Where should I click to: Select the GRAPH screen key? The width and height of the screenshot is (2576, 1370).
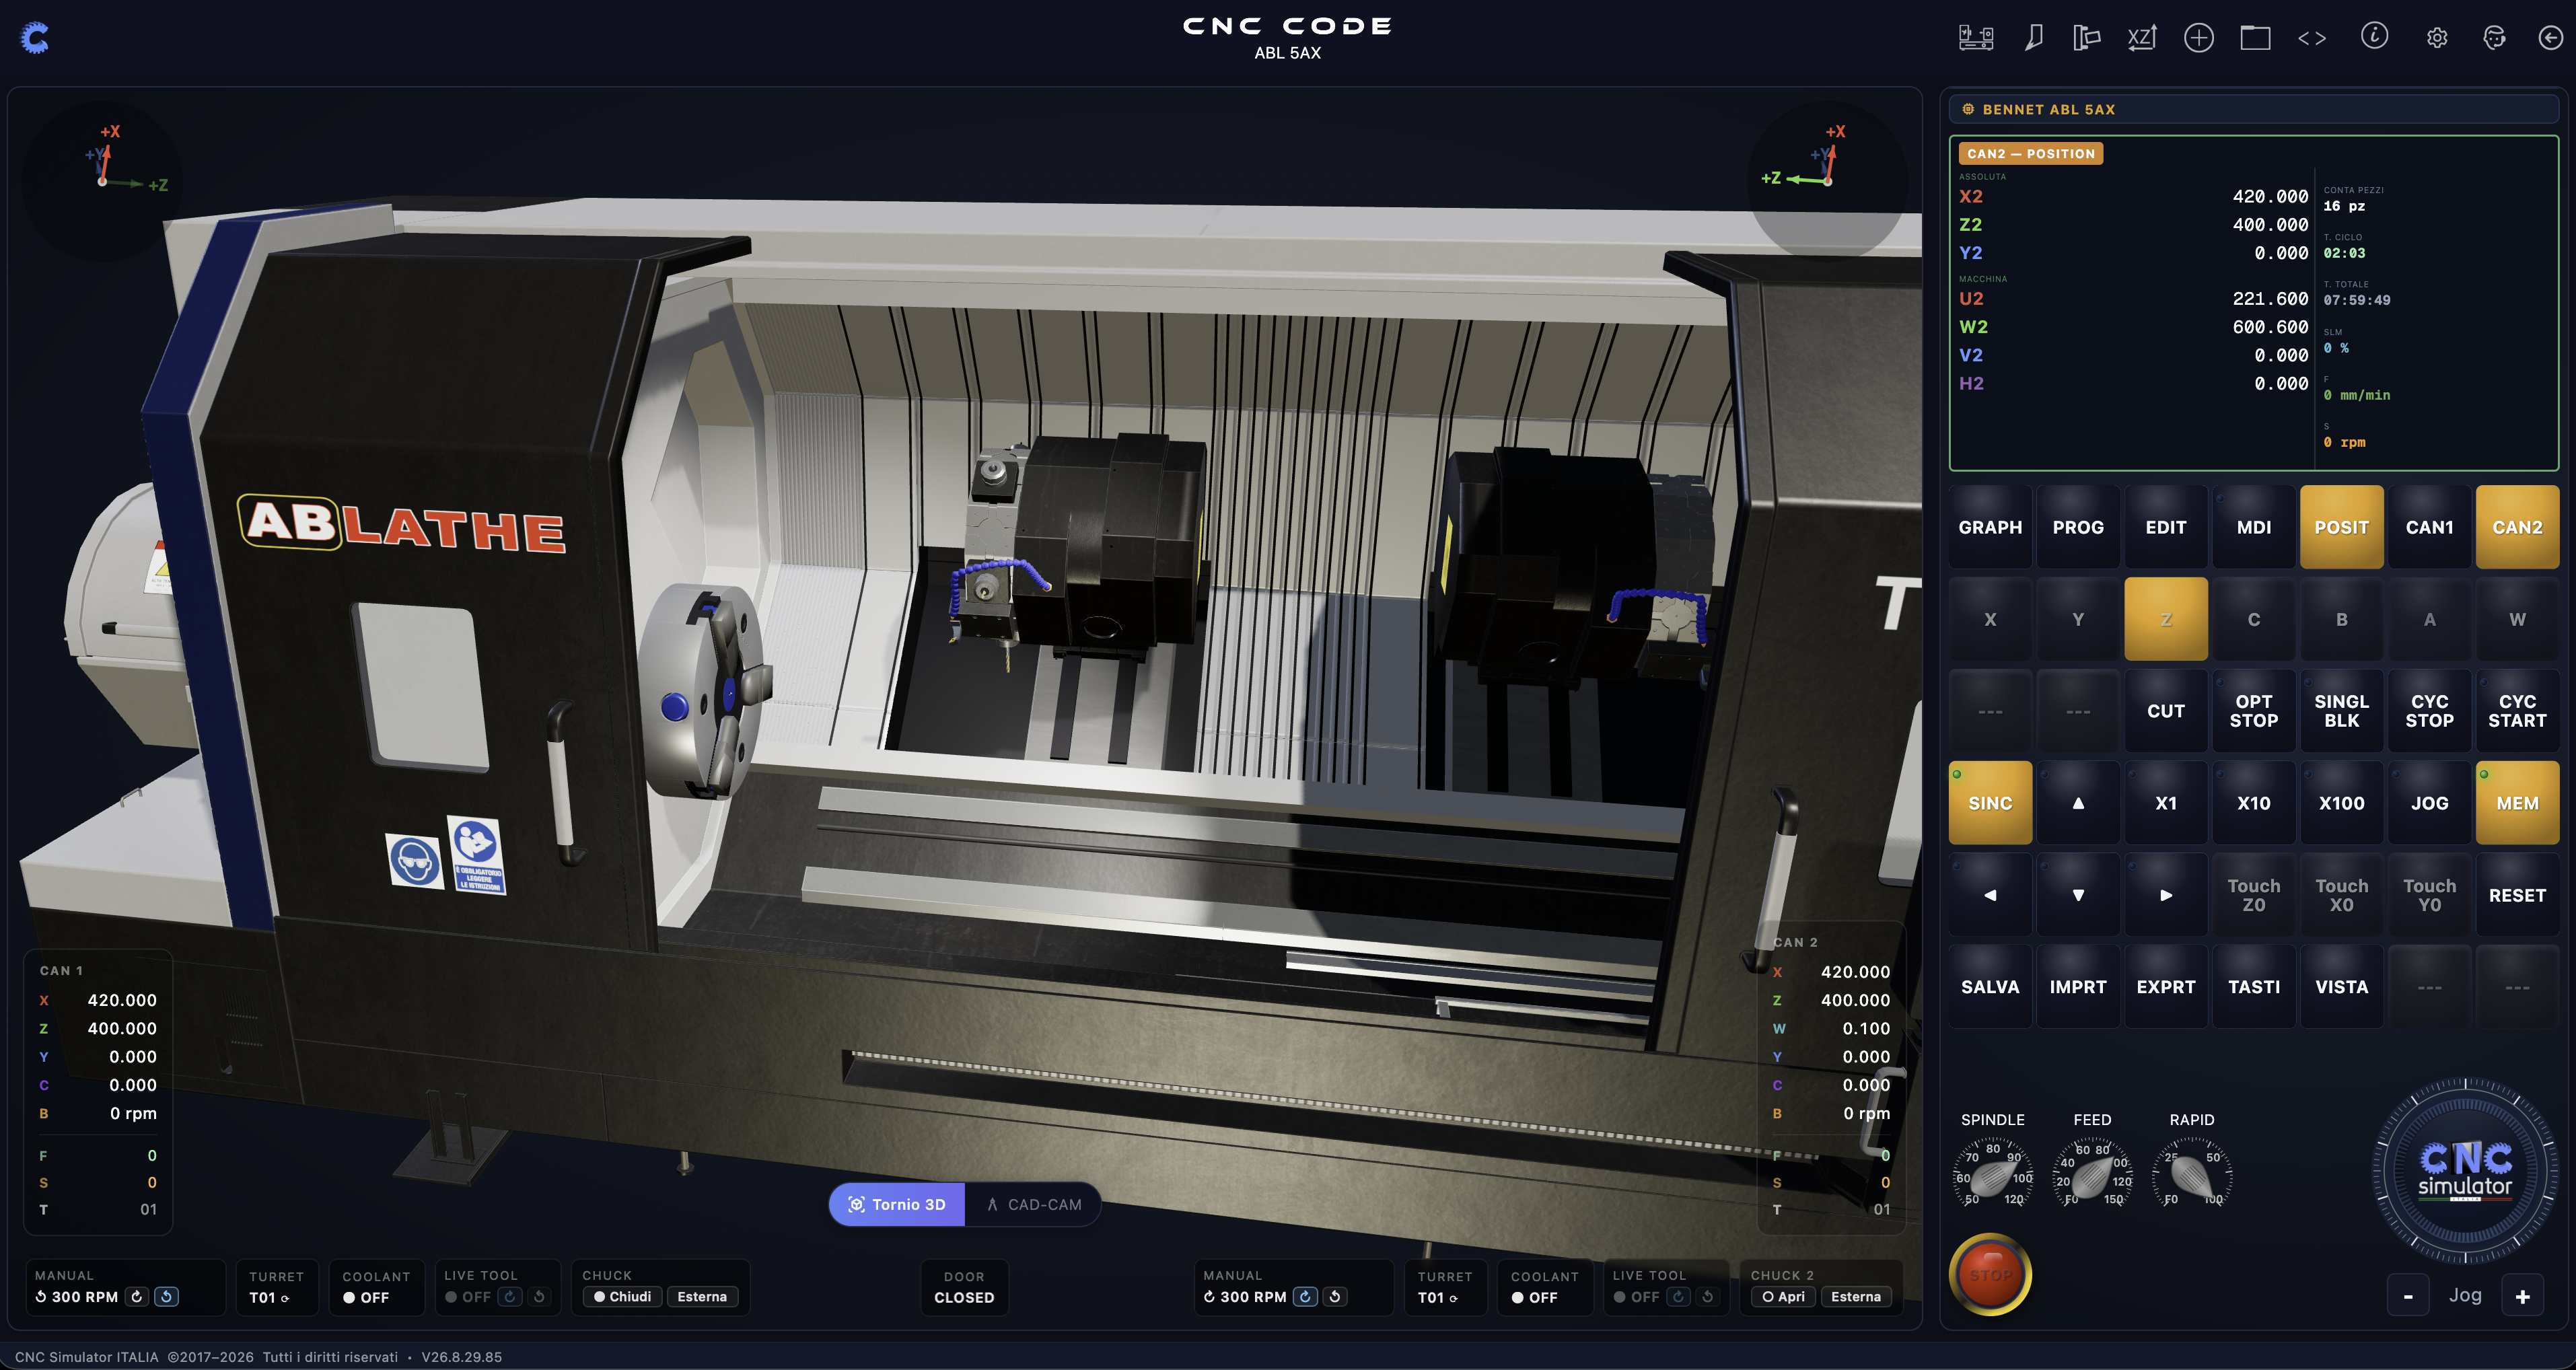pos(1990,527)
